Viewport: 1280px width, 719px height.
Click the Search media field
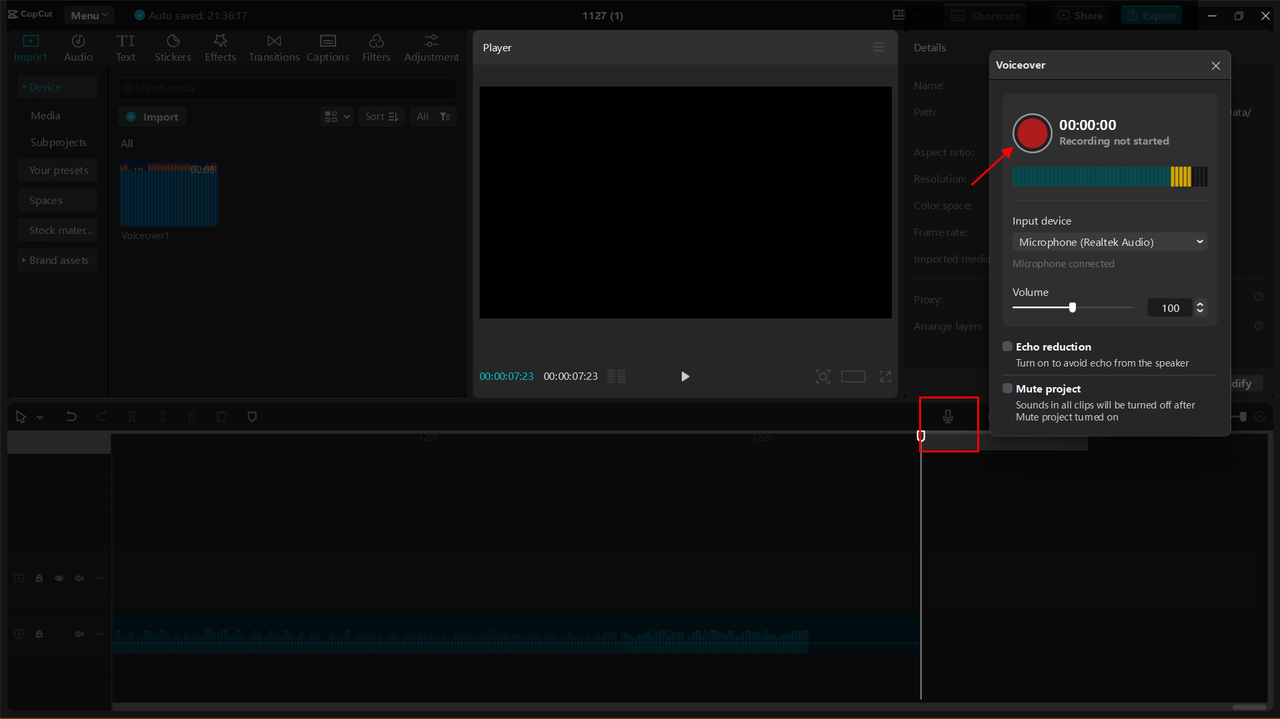(288, 88)
